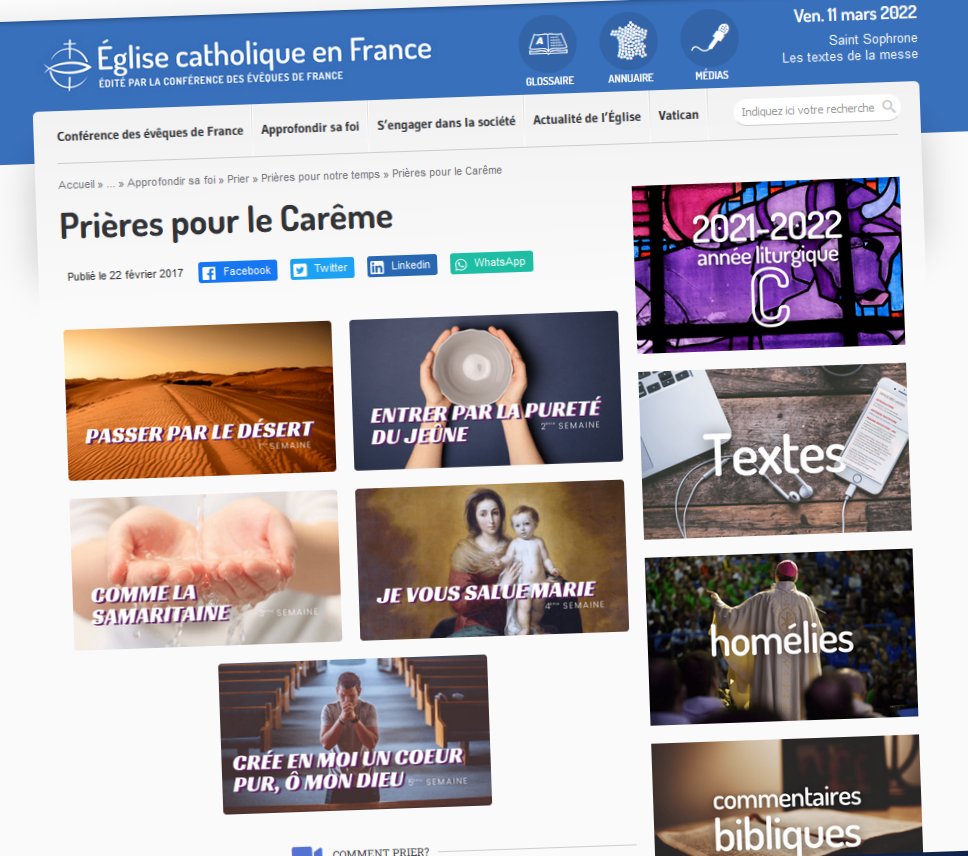Expand the breadcrumb ellipsis link
The image size is (968, 856).
(x=111, y=183)
